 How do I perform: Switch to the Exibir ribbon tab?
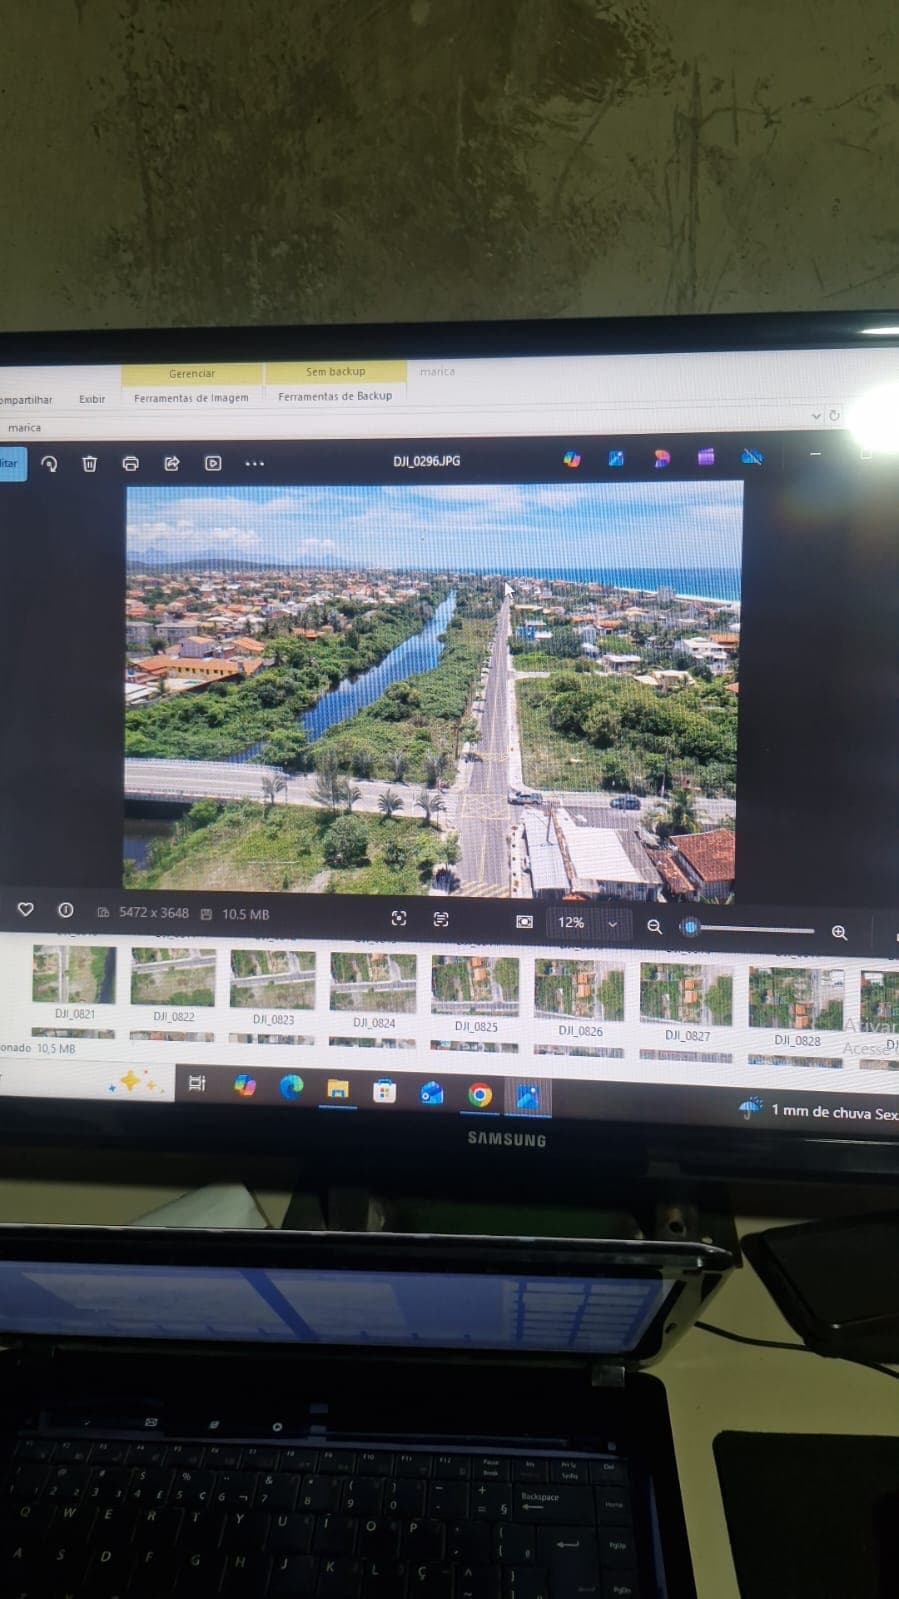click(92, 399)
